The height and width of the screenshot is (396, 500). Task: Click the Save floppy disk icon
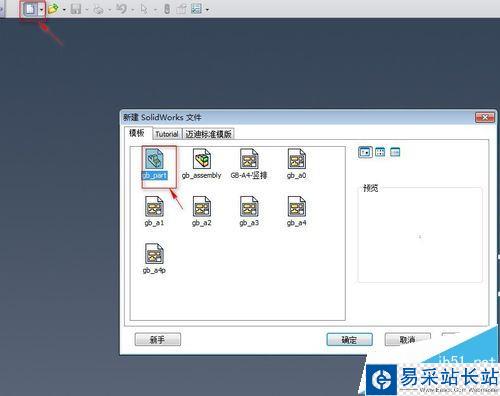76,9
